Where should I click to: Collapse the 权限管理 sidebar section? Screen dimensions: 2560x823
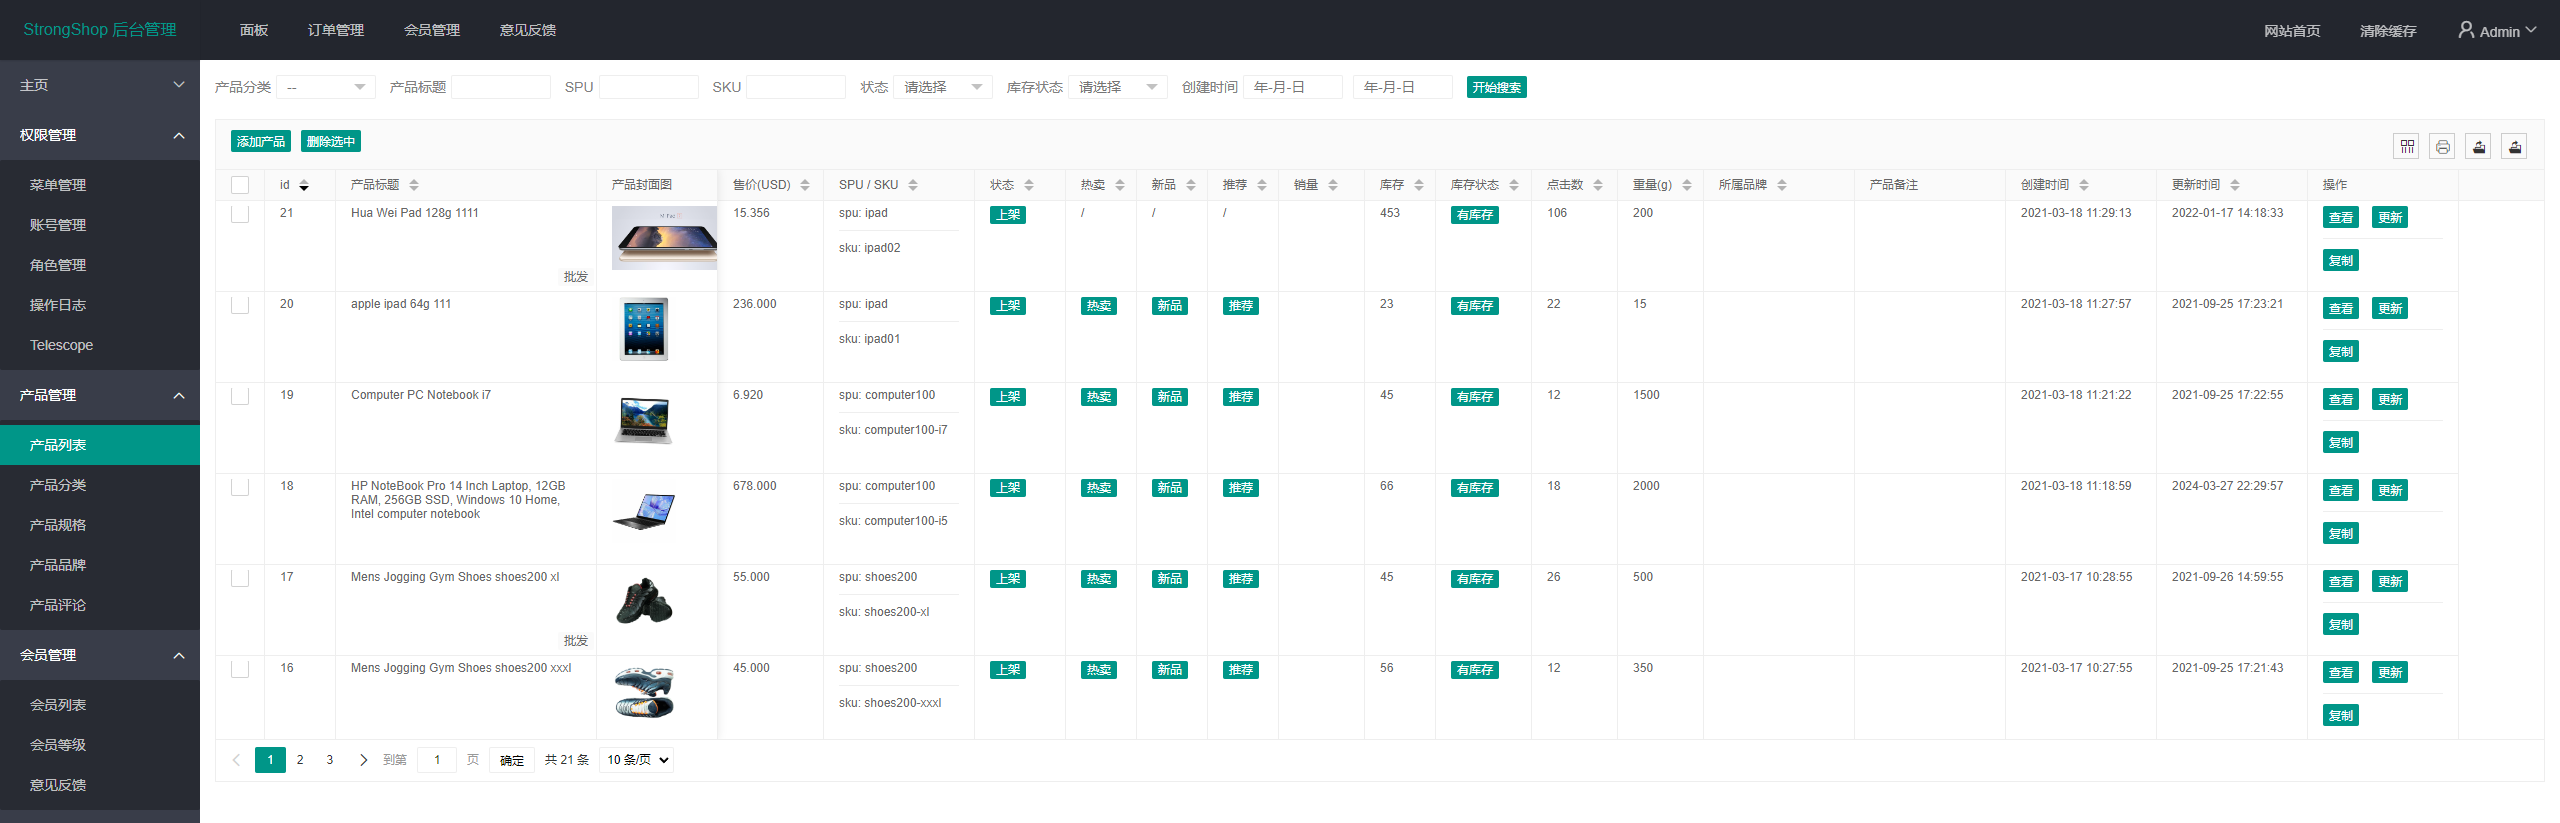tap(100, 135)
